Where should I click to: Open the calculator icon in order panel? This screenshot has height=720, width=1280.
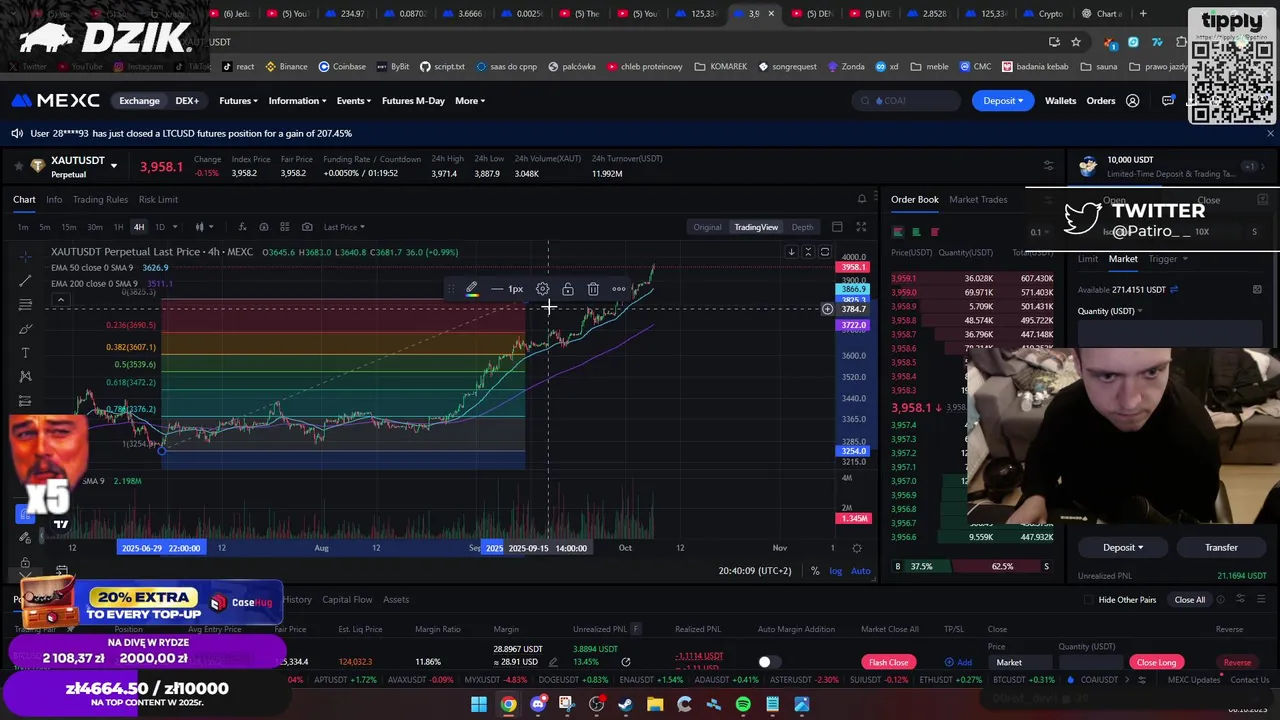tap(1257, 290)
